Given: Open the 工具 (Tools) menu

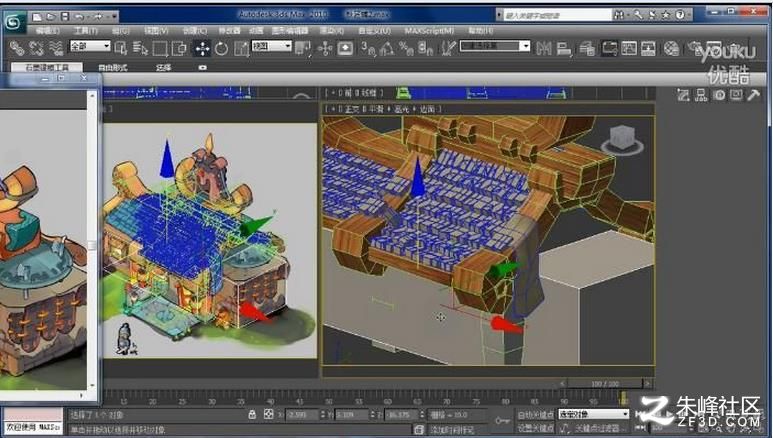Looking at the screenshot, I should coord(86,31).
